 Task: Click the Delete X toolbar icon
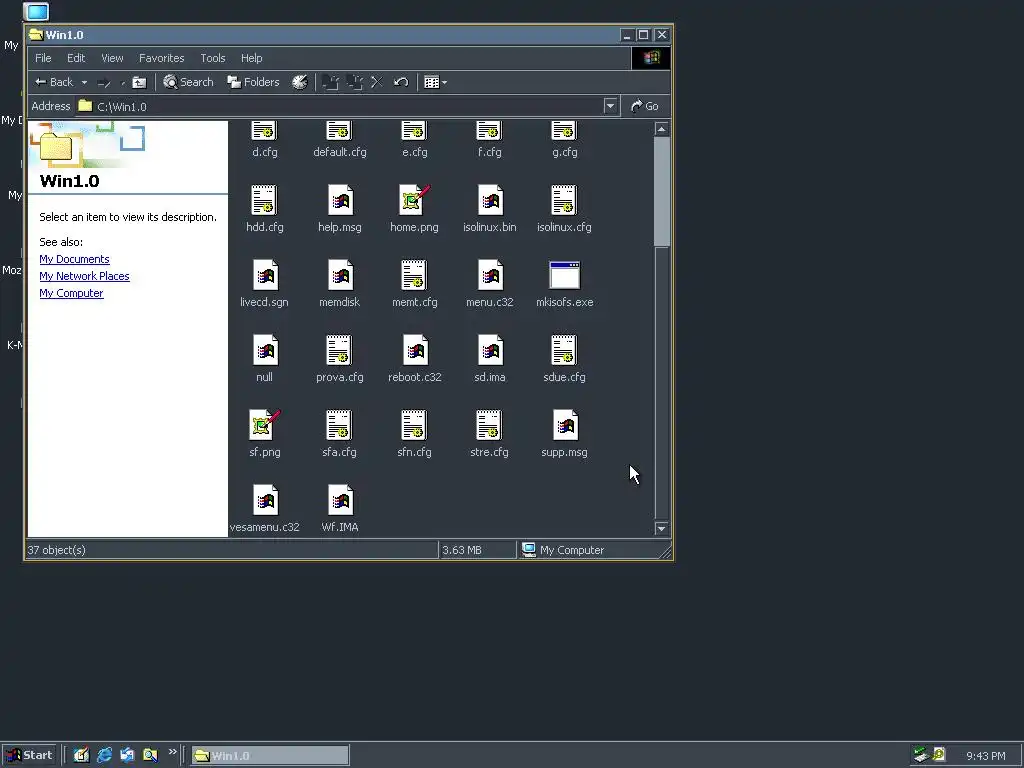tap(377, 82)
